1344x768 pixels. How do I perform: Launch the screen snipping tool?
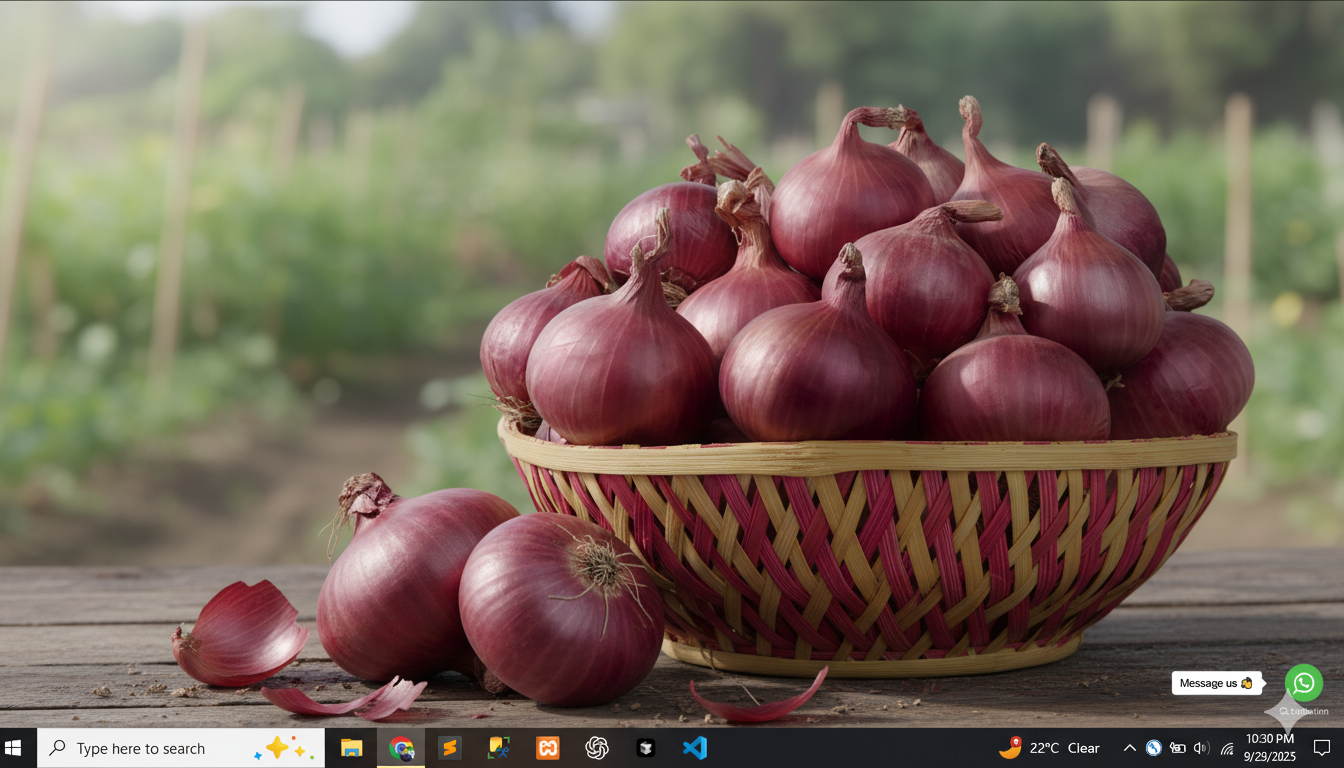(497, 747)
